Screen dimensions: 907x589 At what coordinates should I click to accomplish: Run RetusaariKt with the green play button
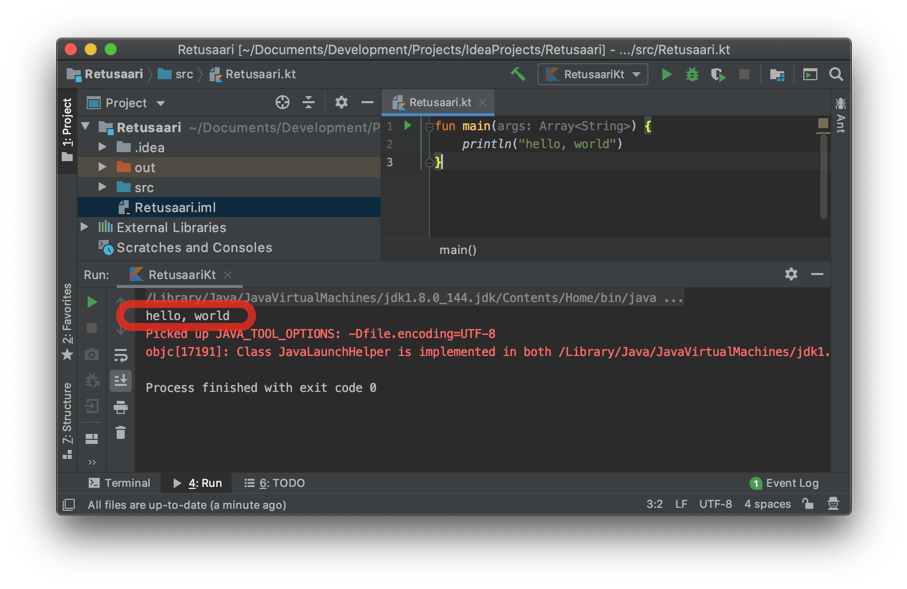pyautogui.click(x=666, y=74)
